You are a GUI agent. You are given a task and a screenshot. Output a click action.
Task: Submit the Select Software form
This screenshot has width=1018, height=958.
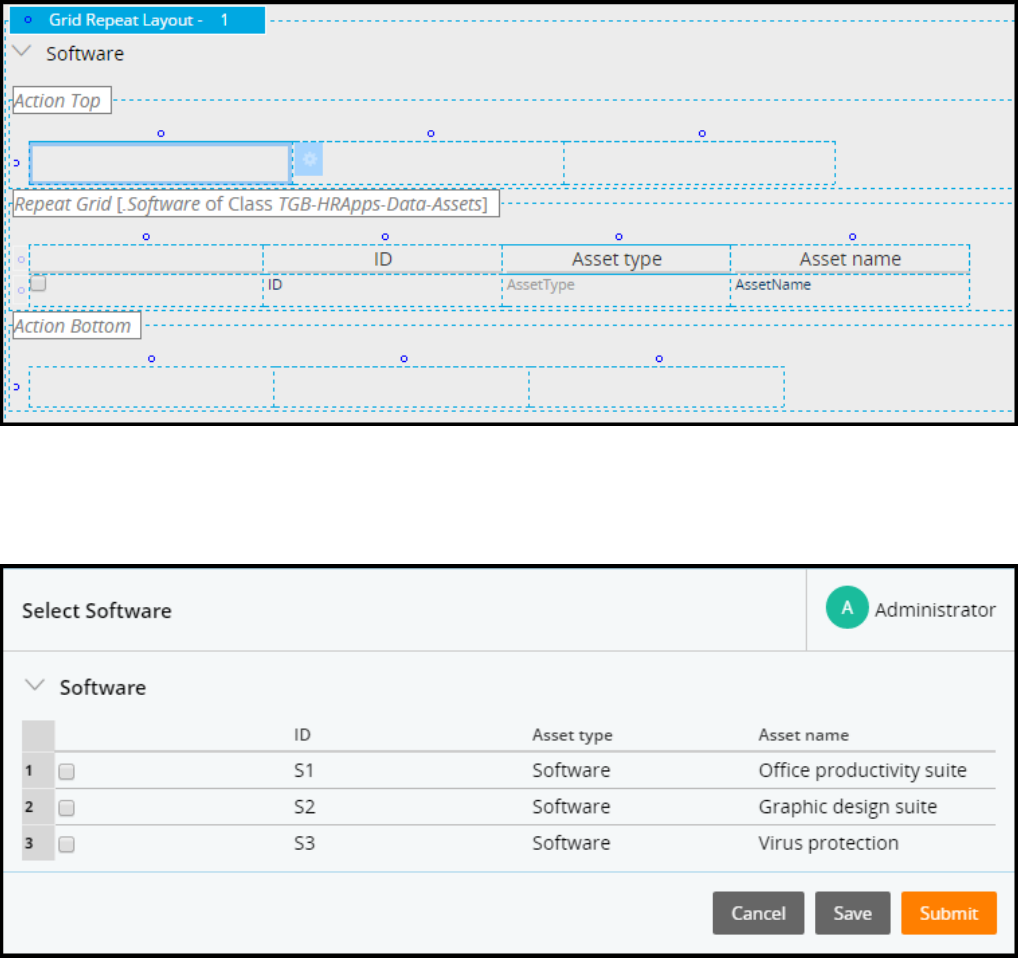pos(948,912)
